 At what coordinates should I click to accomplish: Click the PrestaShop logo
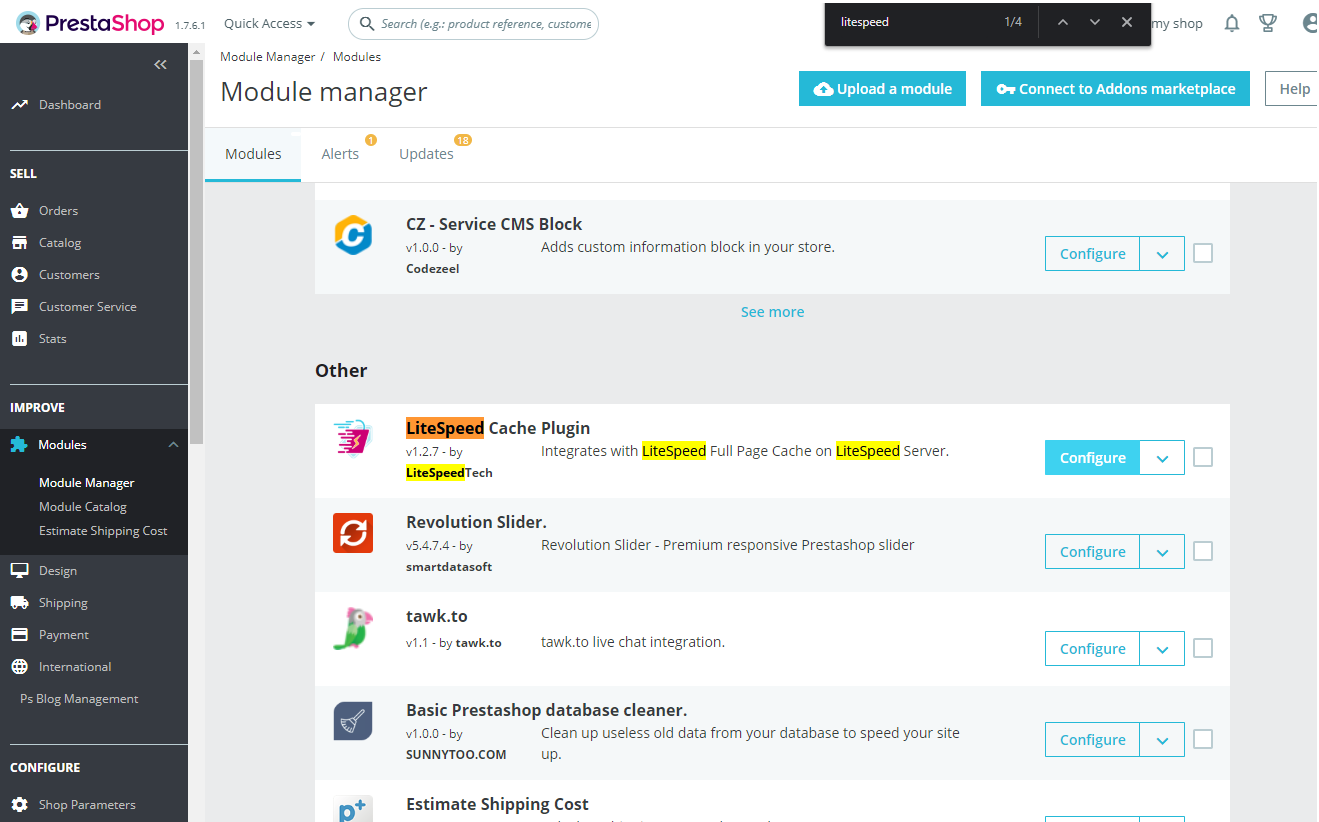pyautogui.click(x=92, y=23)
